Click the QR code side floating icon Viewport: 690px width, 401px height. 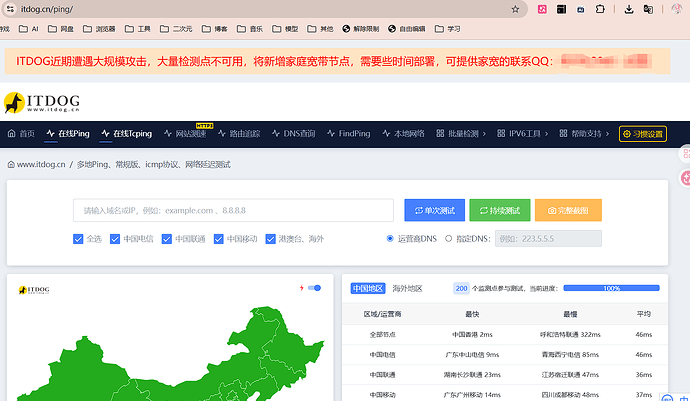[x=686, y=154]
